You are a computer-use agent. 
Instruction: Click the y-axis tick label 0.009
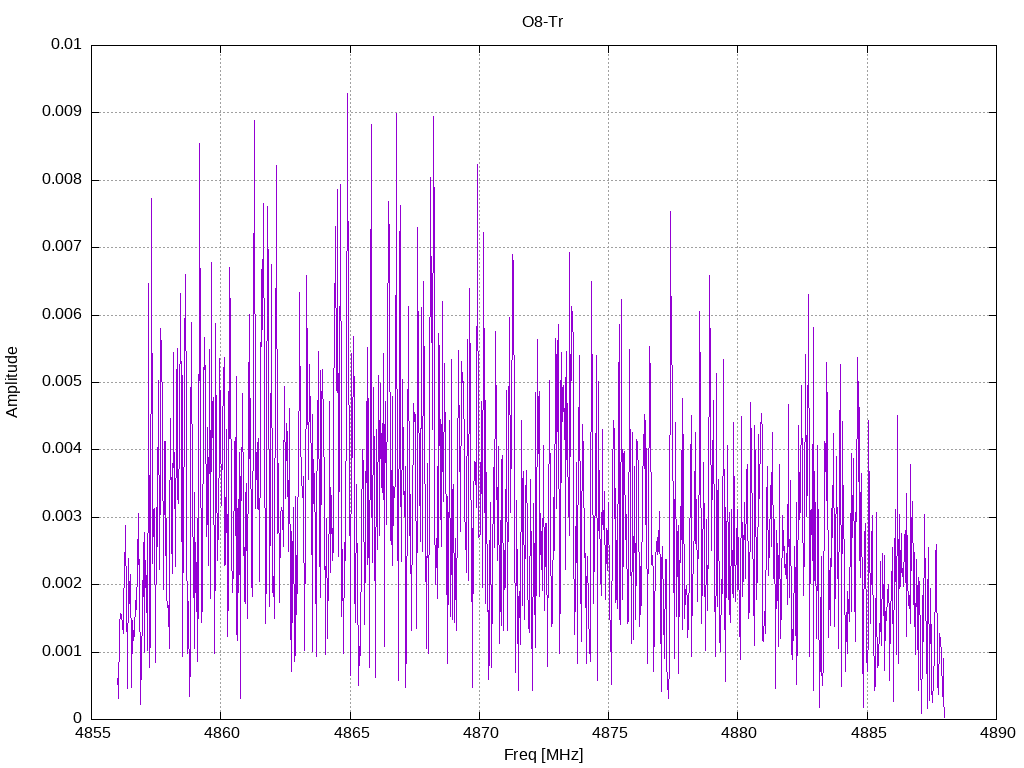coord(62,111)
